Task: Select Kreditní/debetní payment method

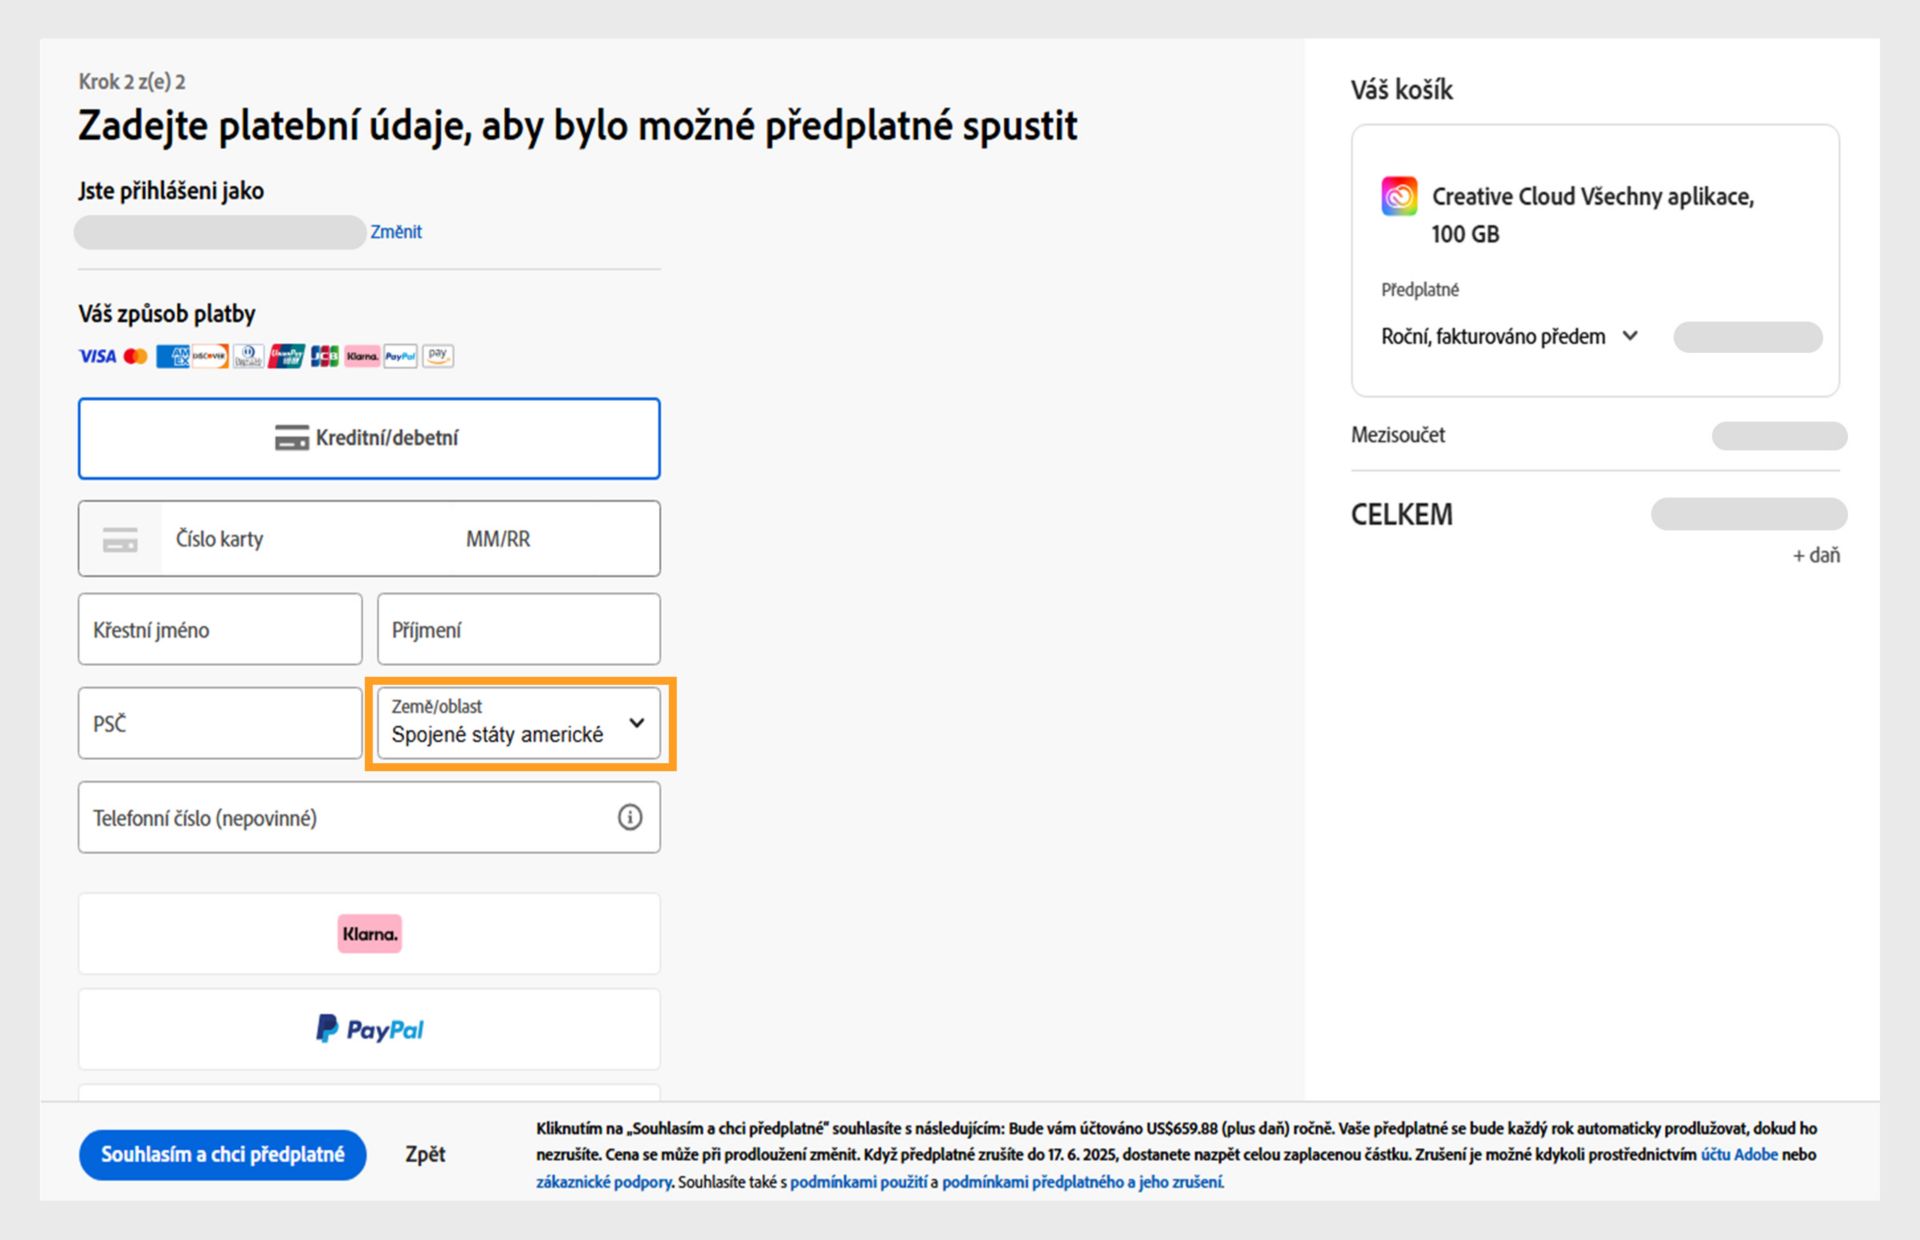Action: (369, 438)
